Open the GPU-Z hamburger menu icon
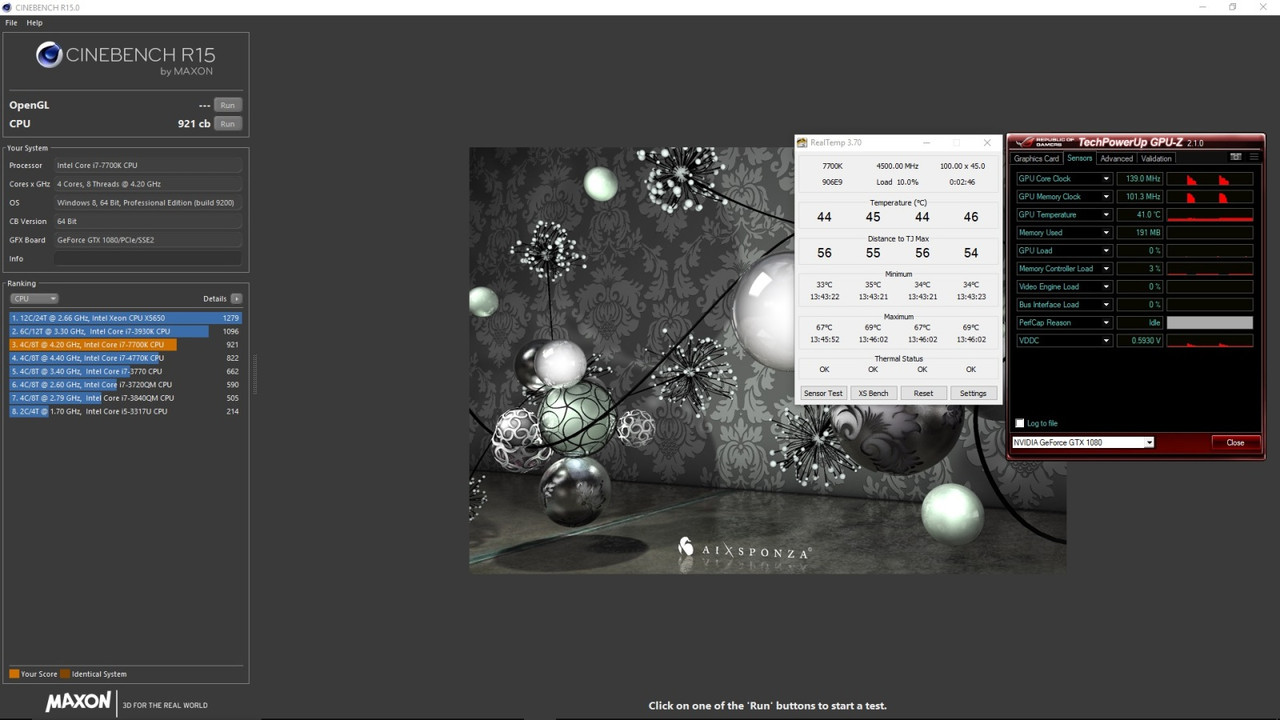Image resolution: width=1280 pixels, height=720 pixels. tap(1254, 157)
